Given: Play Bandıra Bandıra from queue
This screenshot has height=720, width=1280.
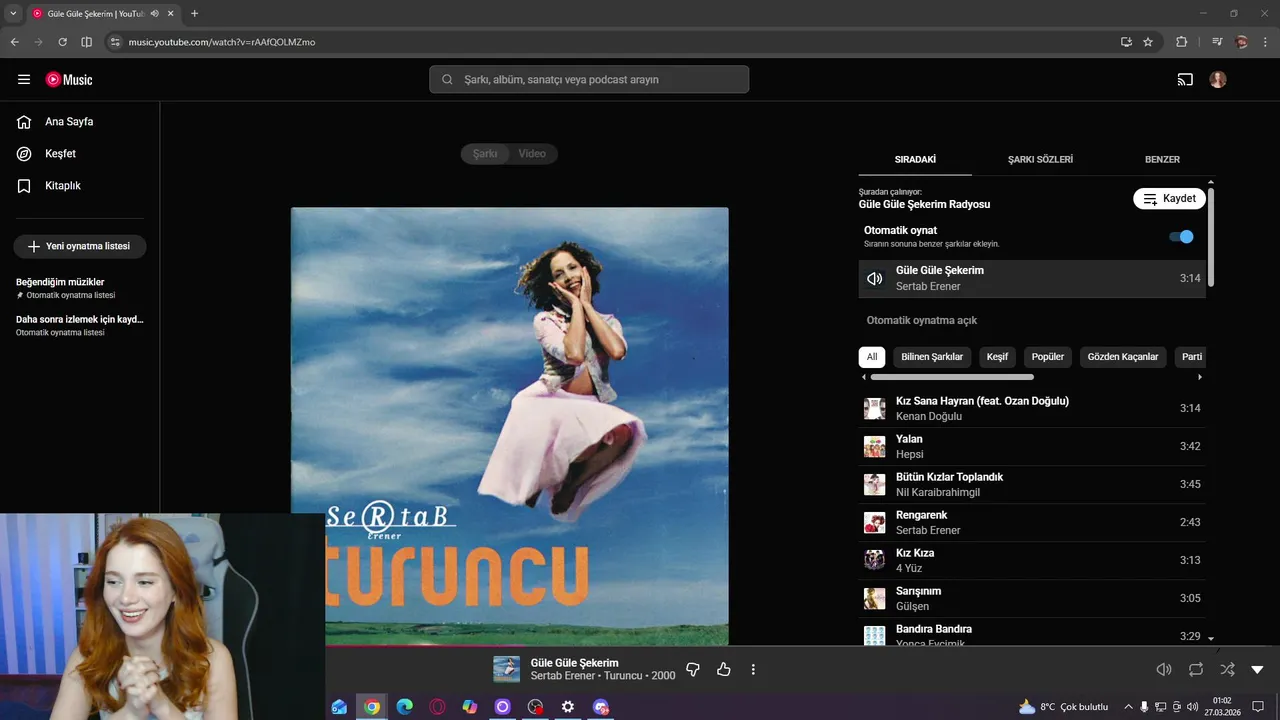Looking at the screenshot, I should (x=1032, y=633).
